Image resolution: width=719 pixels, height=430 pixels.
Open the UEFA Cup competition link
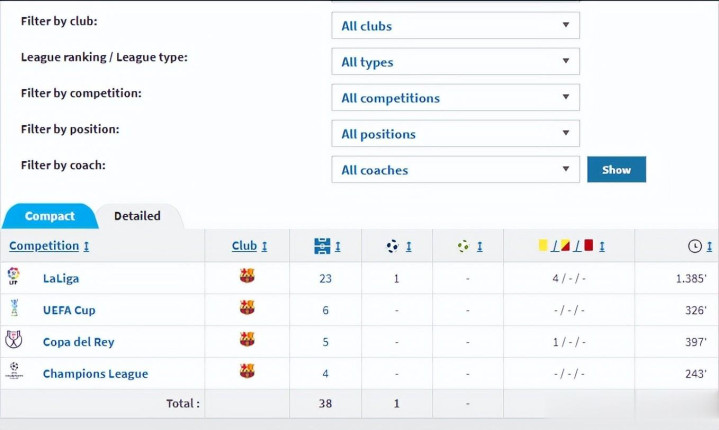(x=69, y=310)
